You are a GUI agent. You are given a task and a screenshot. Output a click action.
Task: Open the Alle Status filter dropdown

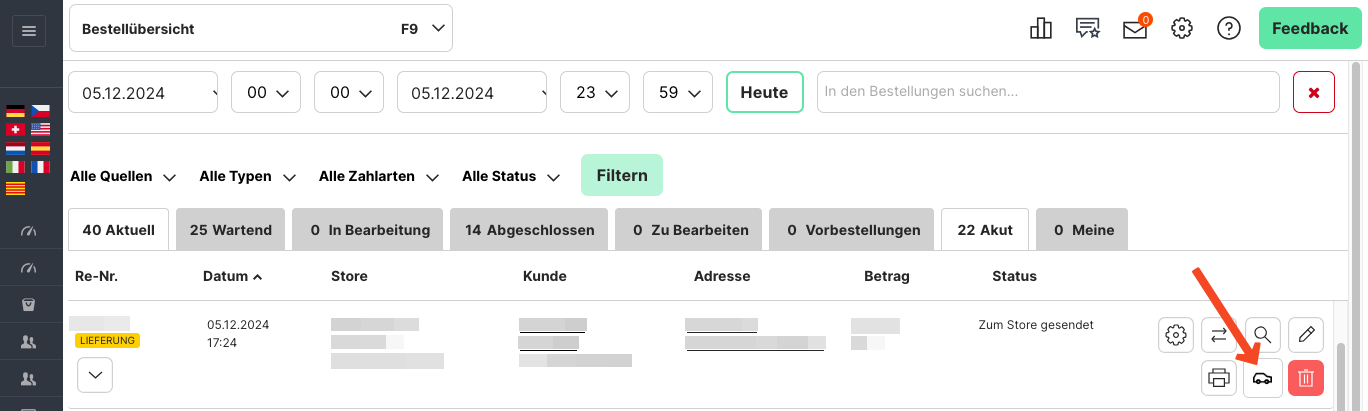point(512,177)
